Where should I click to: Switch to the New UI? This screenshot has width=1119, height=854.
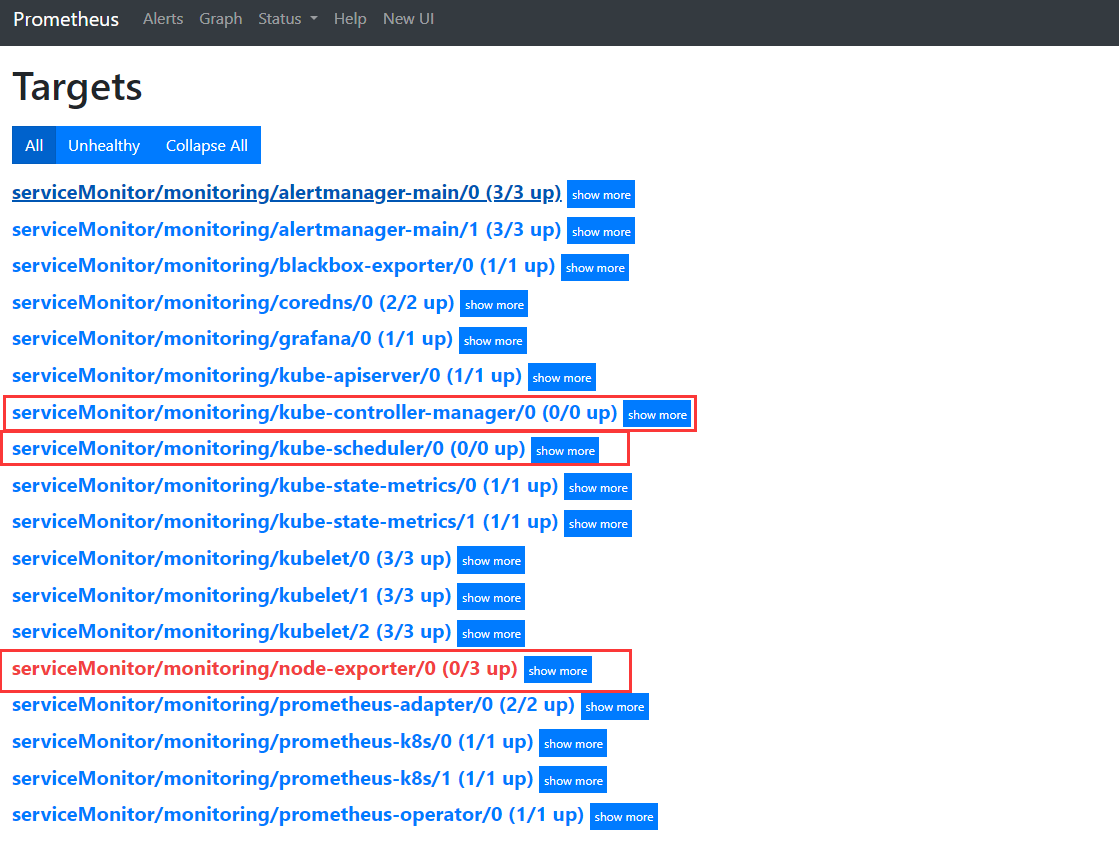pyautogui.click(x=408, y=19)
